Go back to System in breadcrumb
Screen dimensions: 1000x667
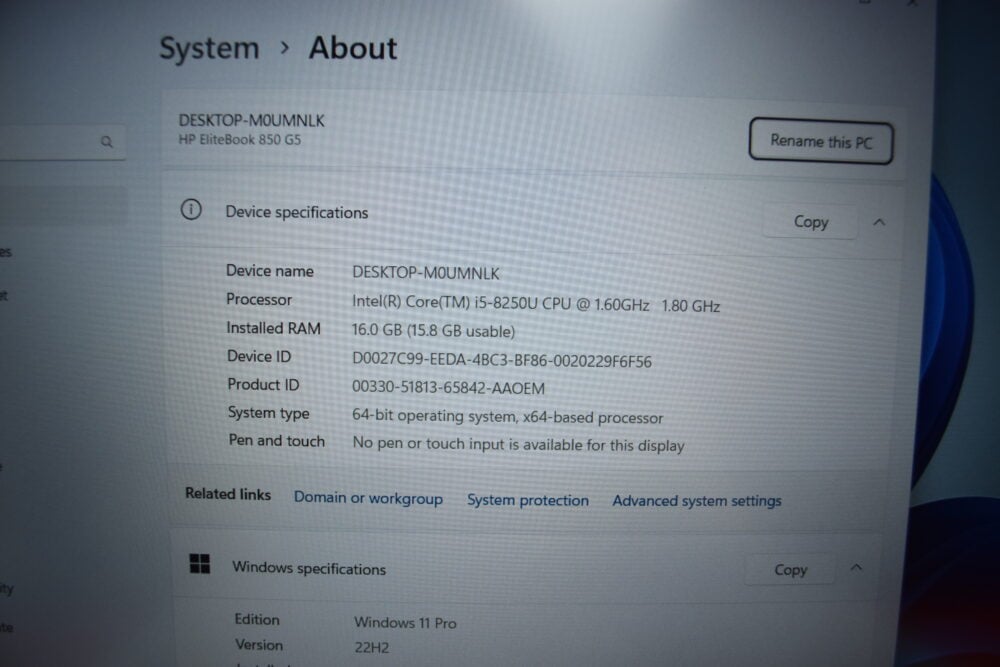[x=209, y=48]
